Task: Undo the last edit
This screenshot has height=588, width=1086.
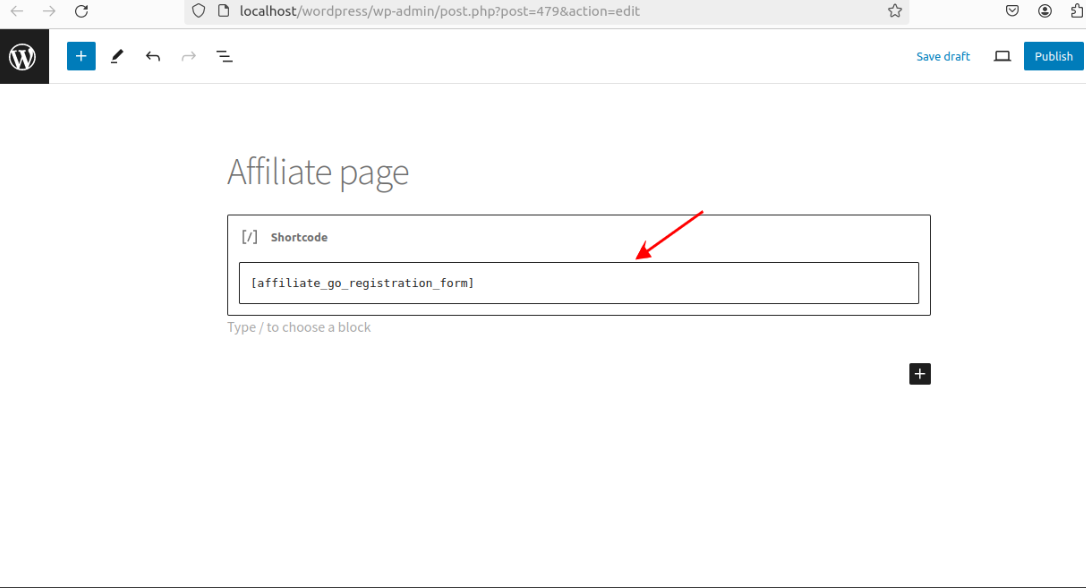Action: pos(153,57)
